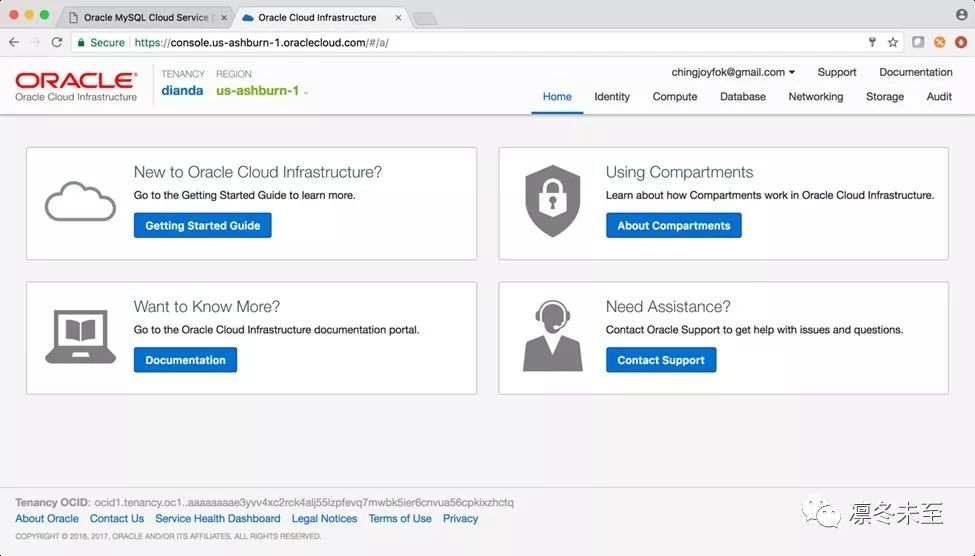Open the Terms of Use link
Viewport: 975px width, 556px height.
(x=400, y=519)
